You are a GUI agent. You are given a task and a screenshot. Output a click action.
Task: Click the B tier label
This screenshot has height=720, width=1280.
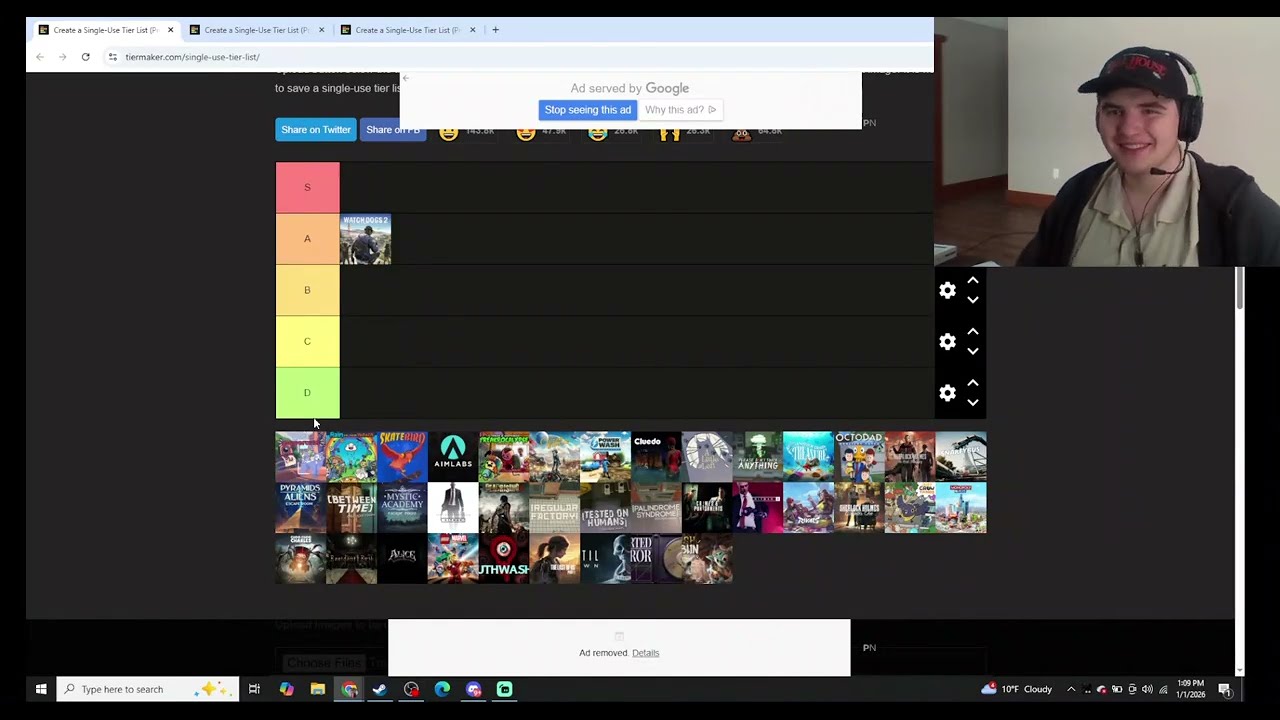pos(307,290)
